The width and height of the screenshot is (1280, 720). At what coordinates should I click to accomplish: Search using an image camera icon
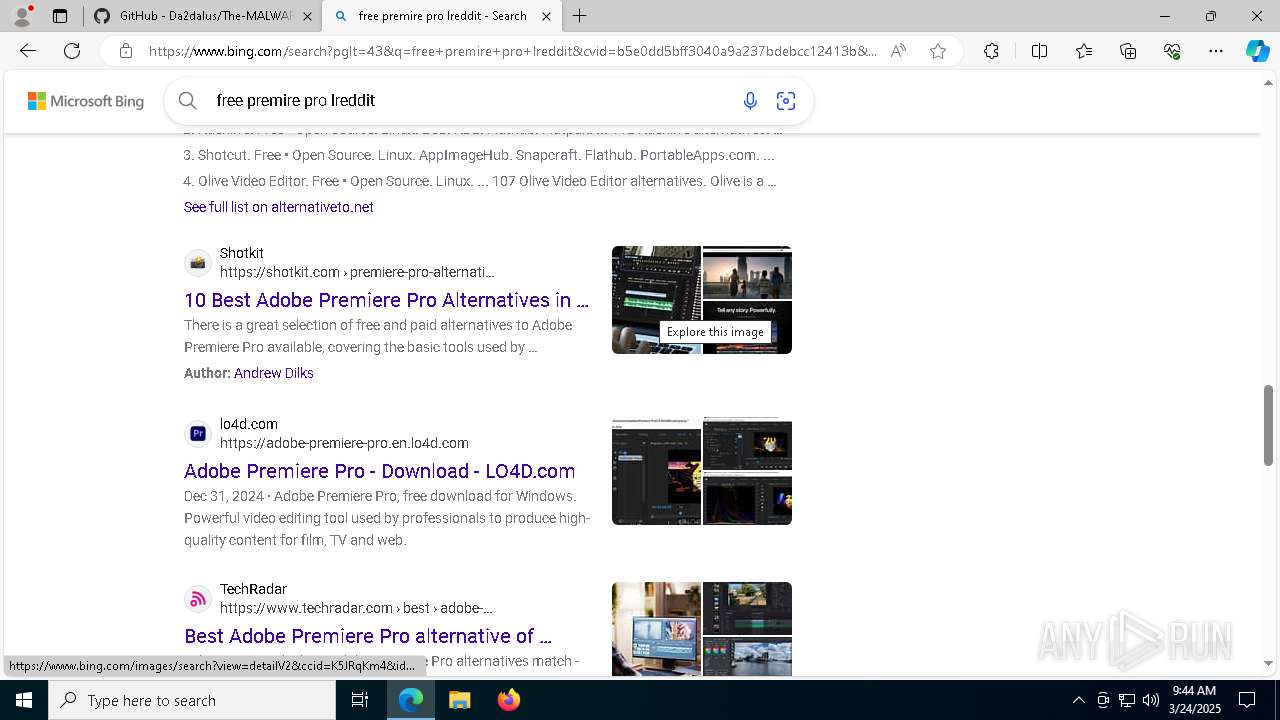tap(786, 100)
